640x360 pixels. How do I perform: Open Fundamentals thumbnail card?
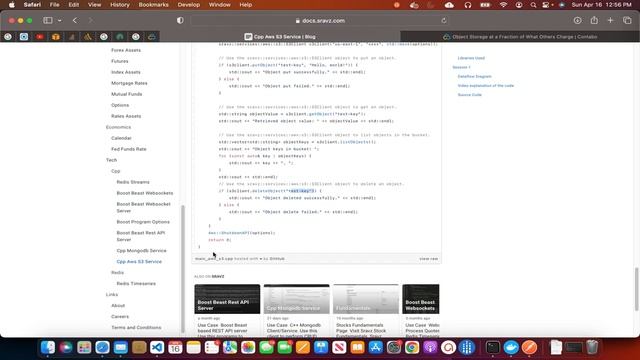click(x=366, y=299)
